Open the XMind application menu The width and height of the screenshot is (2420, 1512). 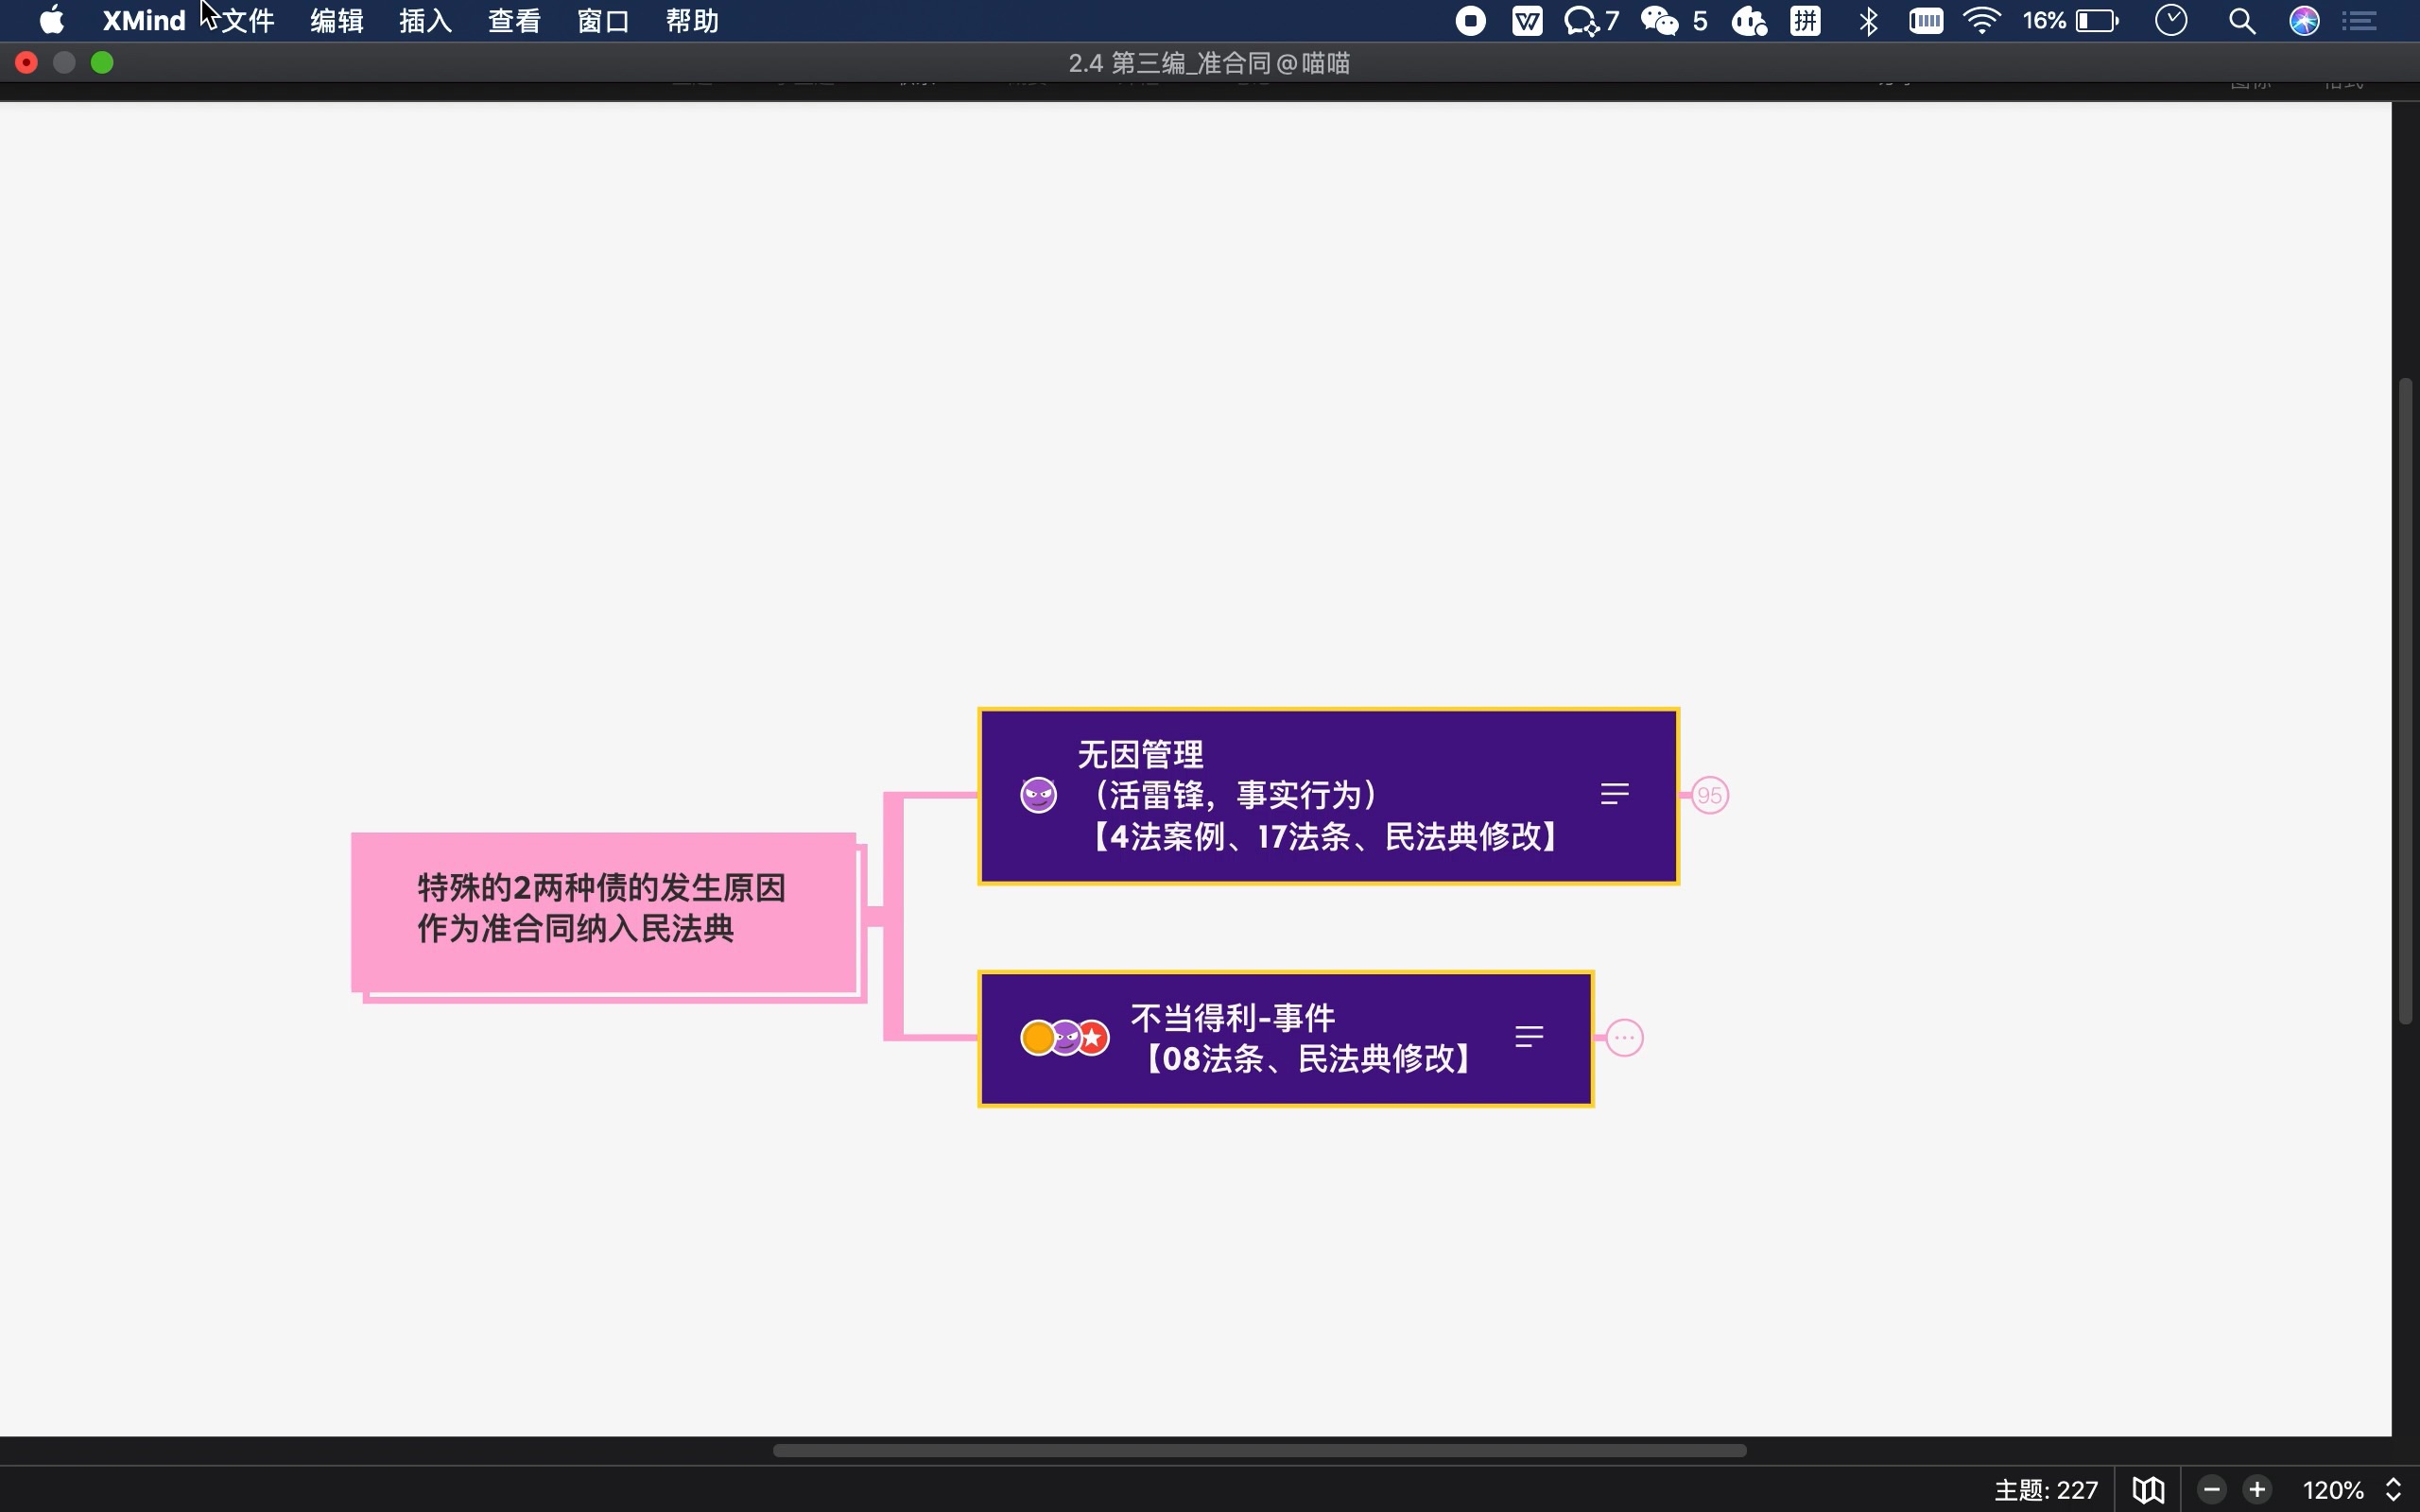pyautogui.click(x=143, y=20)
